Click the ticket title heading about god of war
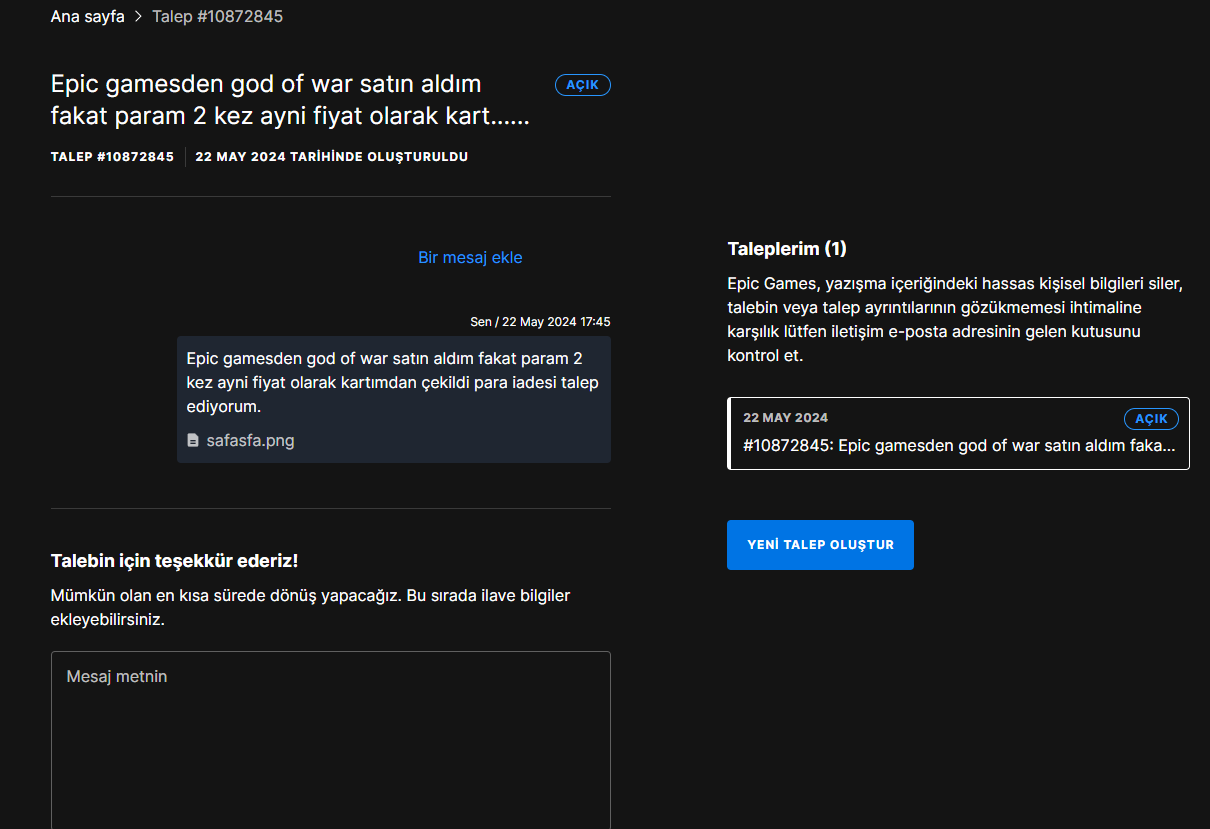The width and height of the screenshot is (1210, 829). (x=290, y=100)
